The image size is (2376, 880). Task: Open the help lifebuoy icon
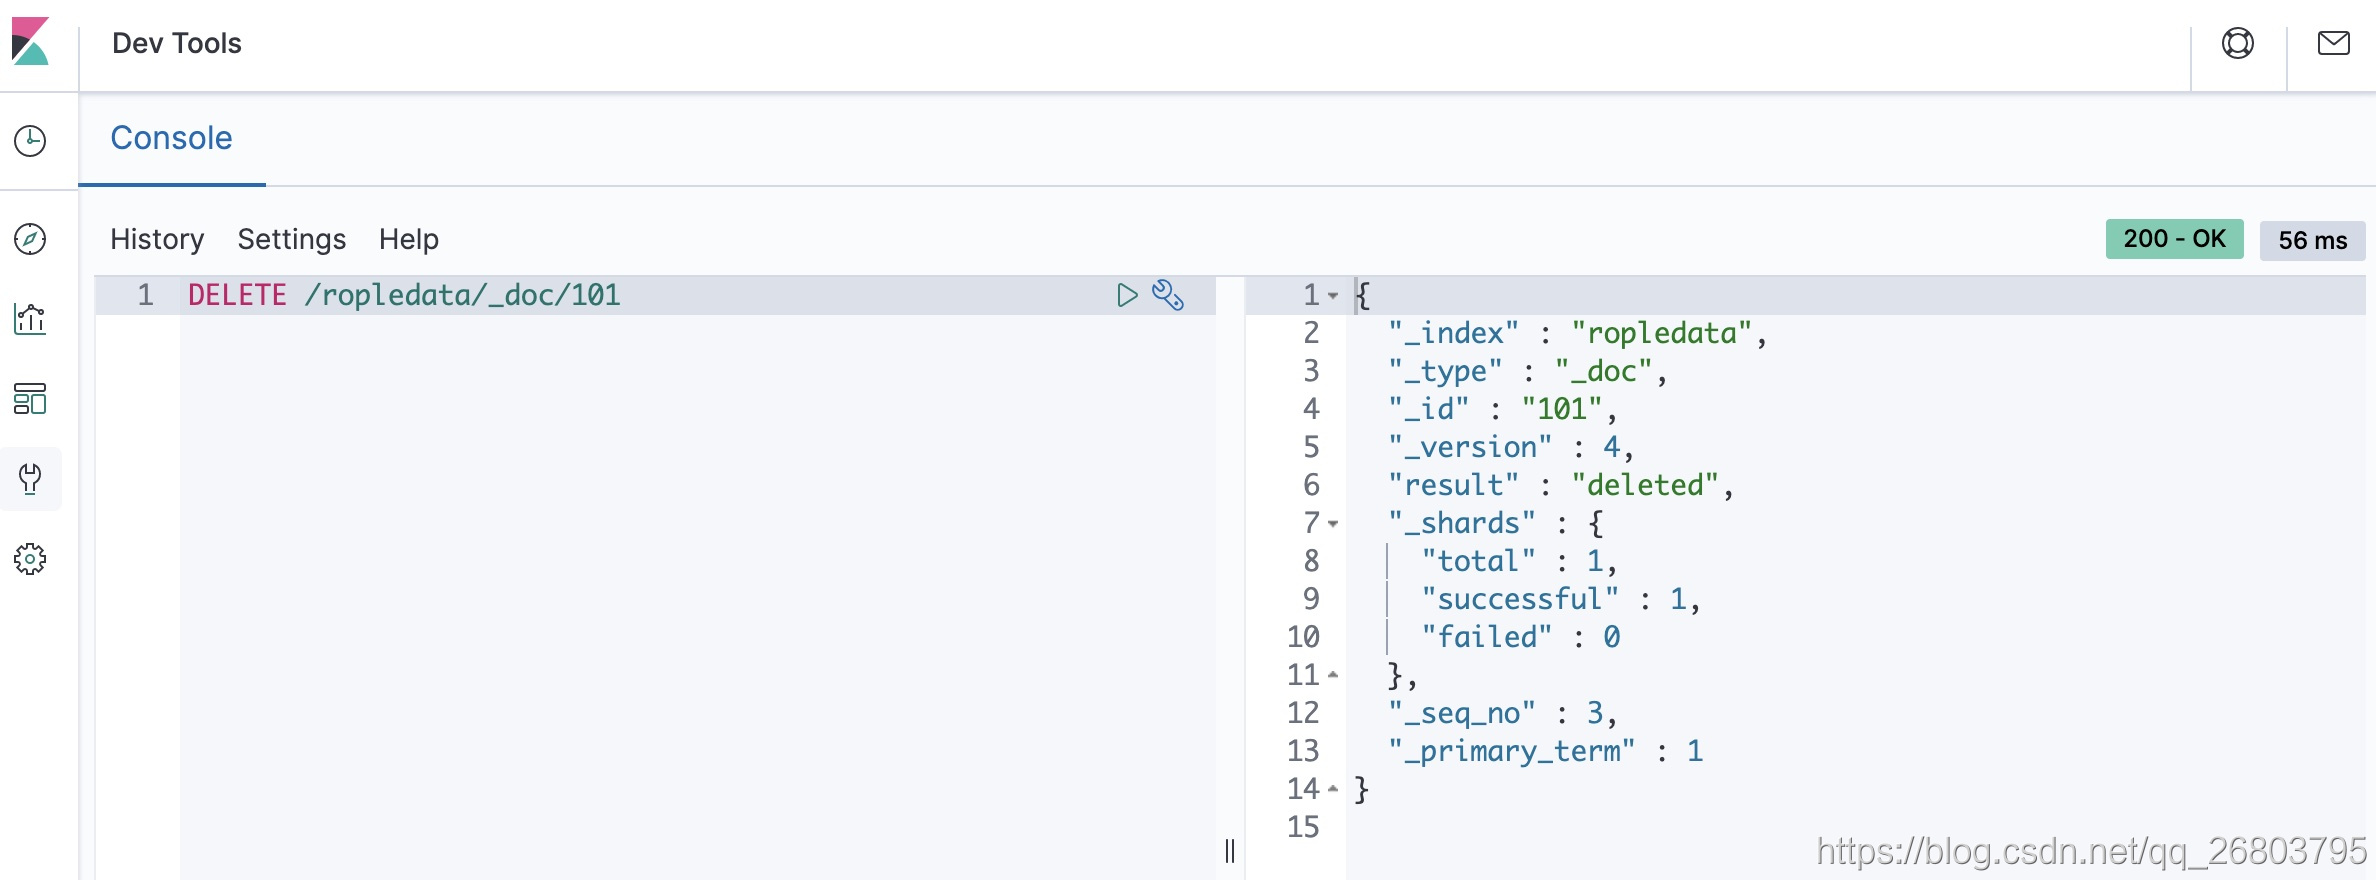click(x=2238, y=43)
